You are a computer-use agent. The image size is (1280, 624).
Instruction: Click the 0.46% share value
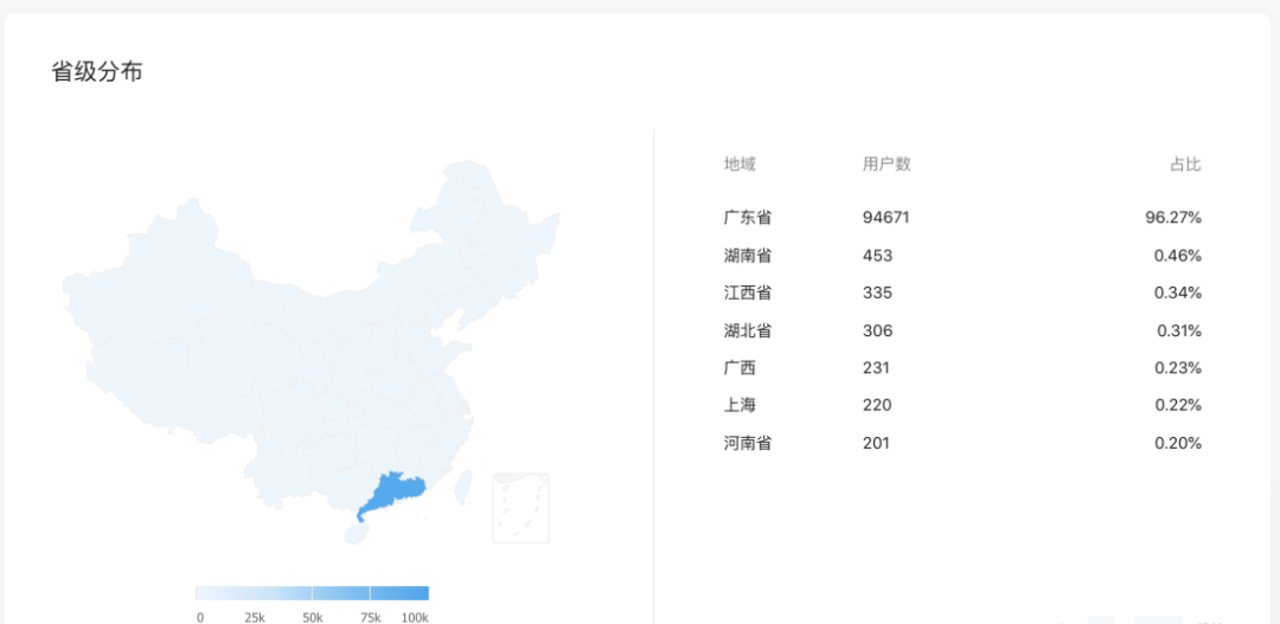click(x=1178, y=255)
